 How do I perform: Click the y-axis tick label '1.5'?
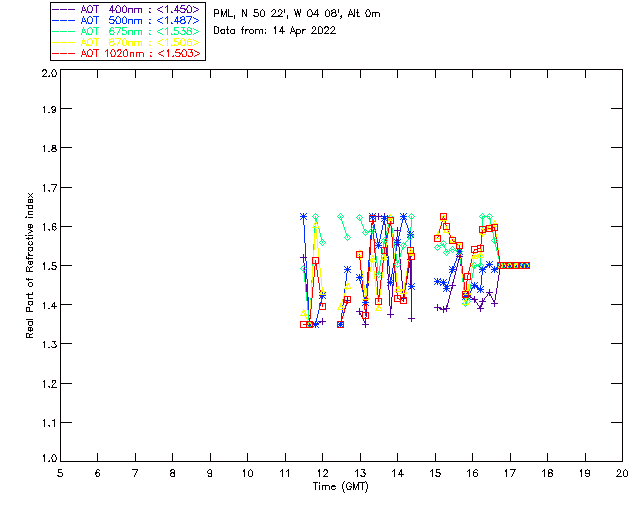point(49,266)
